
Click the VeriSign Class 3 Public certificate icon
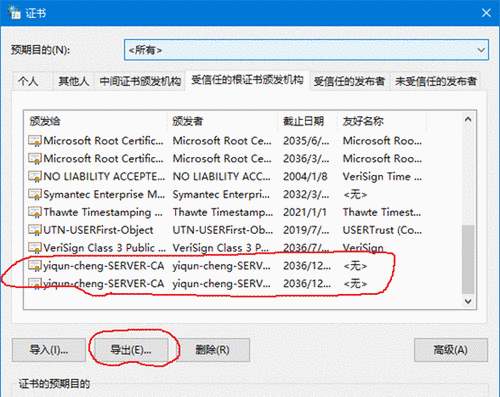click(x=35, y=248)
